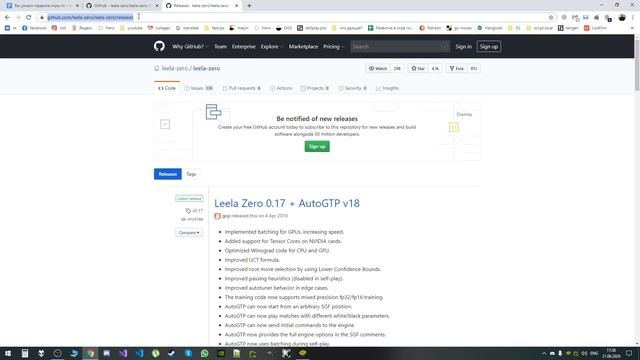Open the Patreon bookmark
640x360 pixels.
(430, 28)
